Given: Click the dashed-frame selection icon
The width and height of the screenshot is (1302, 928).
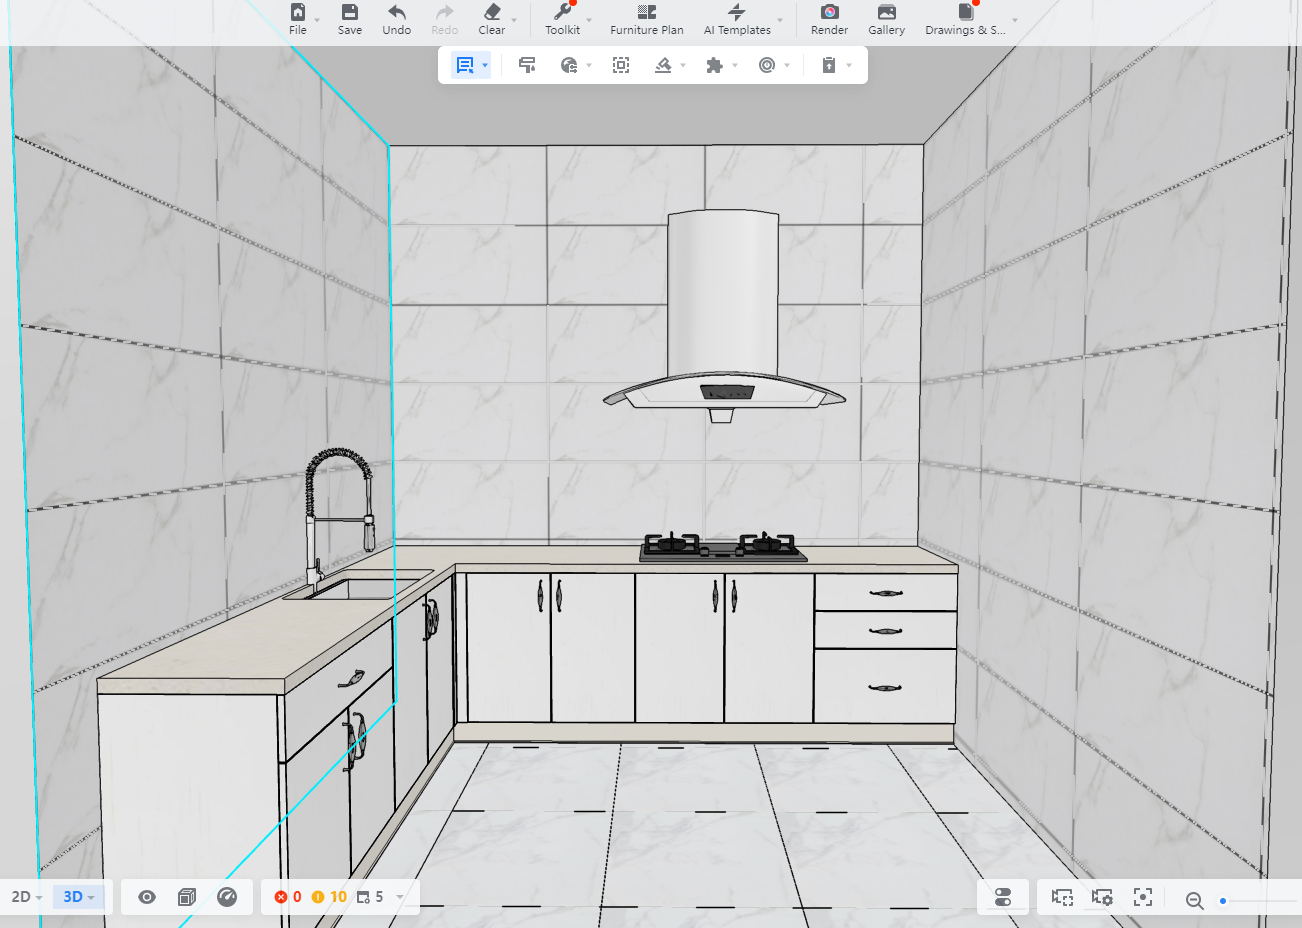Looking at the screenshot, I should click(x=621, y=65).
